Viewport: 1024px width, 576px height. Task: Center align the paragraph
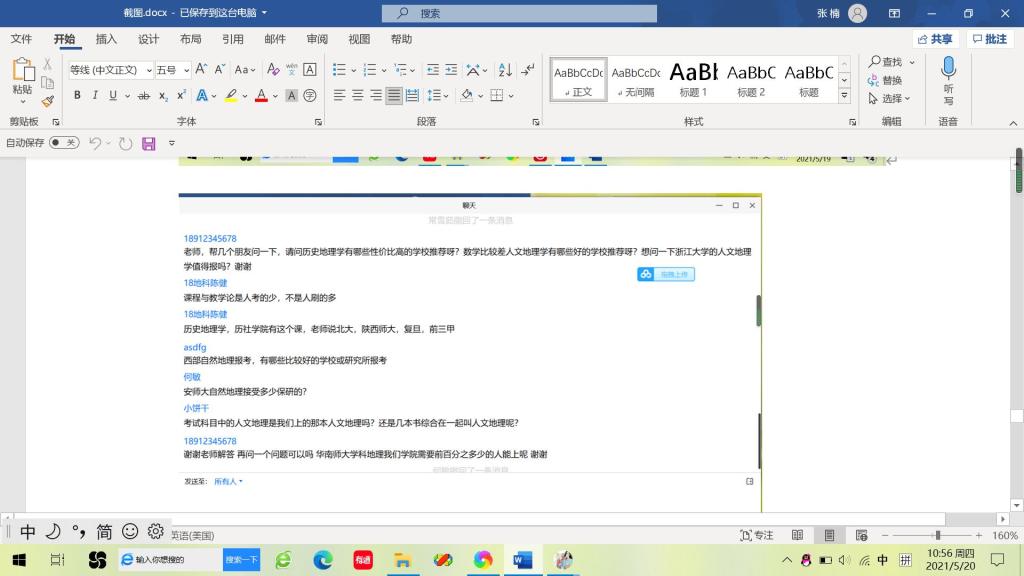tap(358, 96)
